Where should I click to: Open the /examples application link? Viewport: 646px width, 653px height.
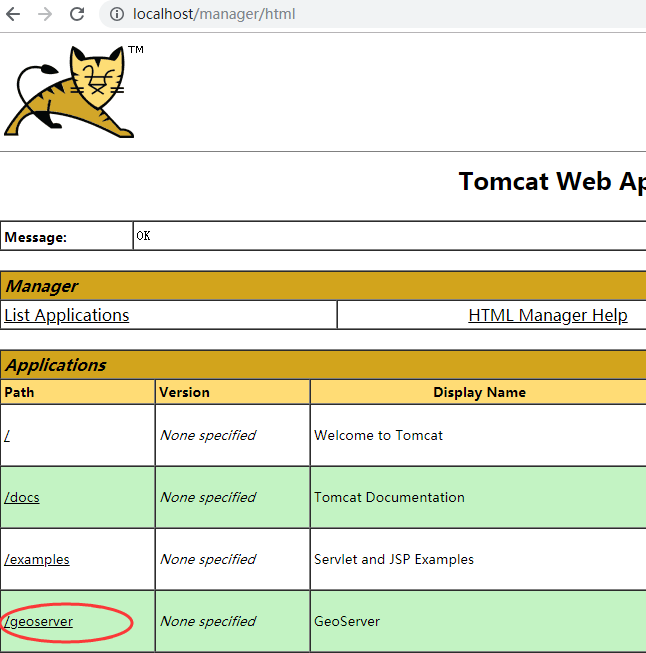pyautogui.click(x=37, y=560)
